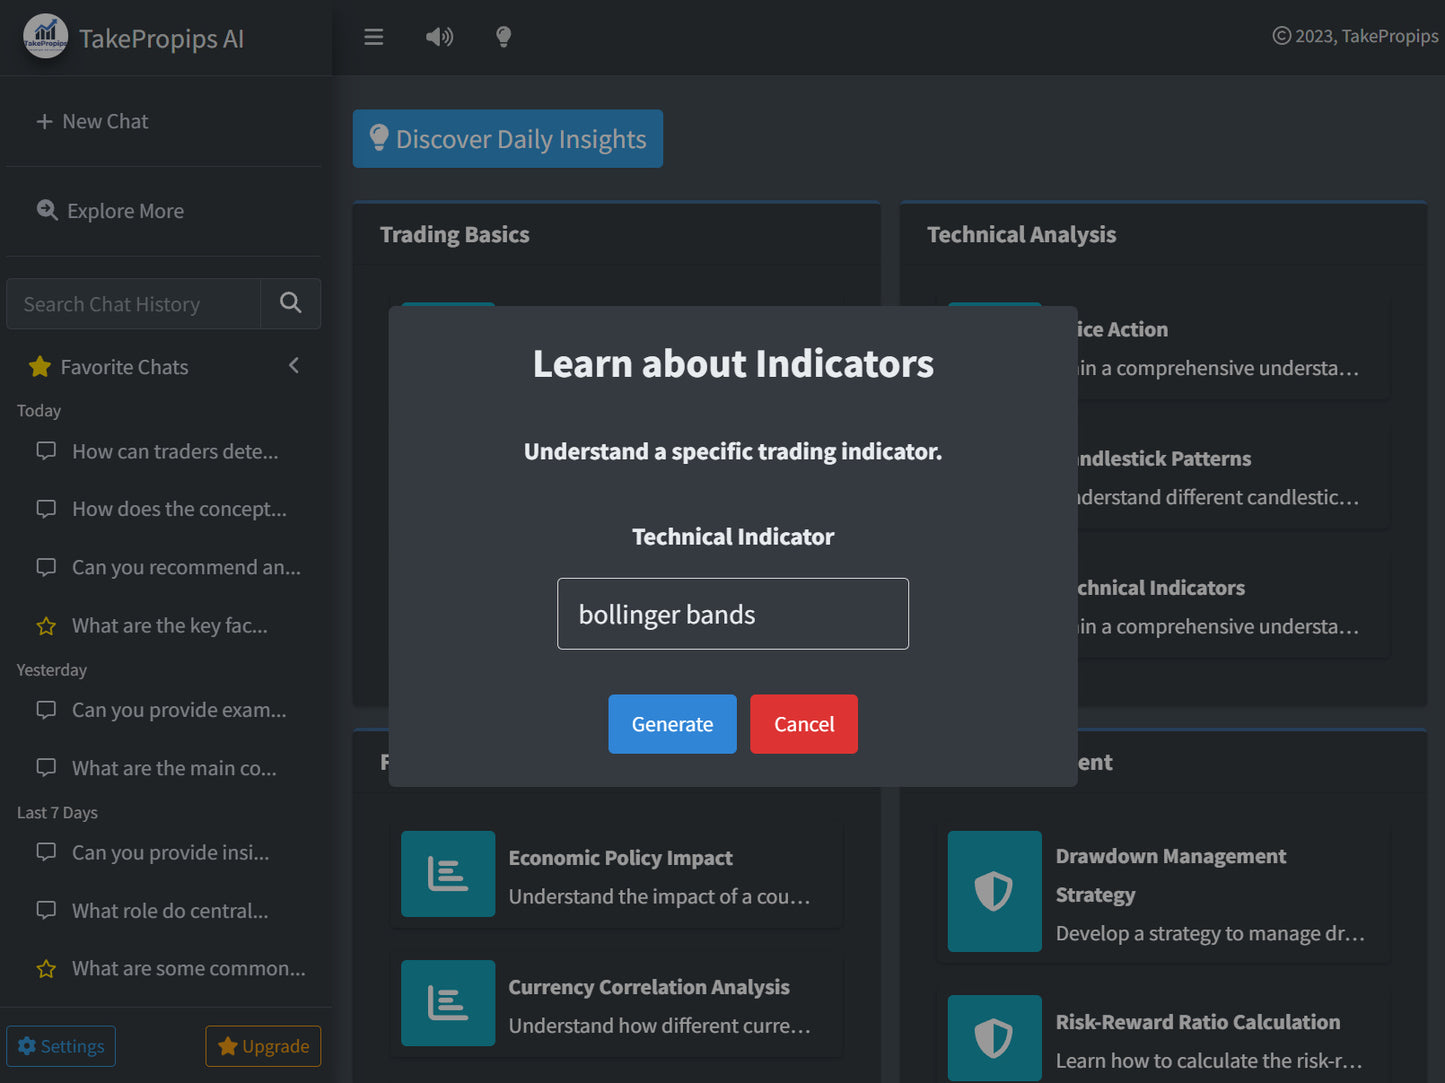Viewport: 1445px width, 1083px height.
Task: Click the Candlestick Patterns card title
Action: coord(1164,459)
